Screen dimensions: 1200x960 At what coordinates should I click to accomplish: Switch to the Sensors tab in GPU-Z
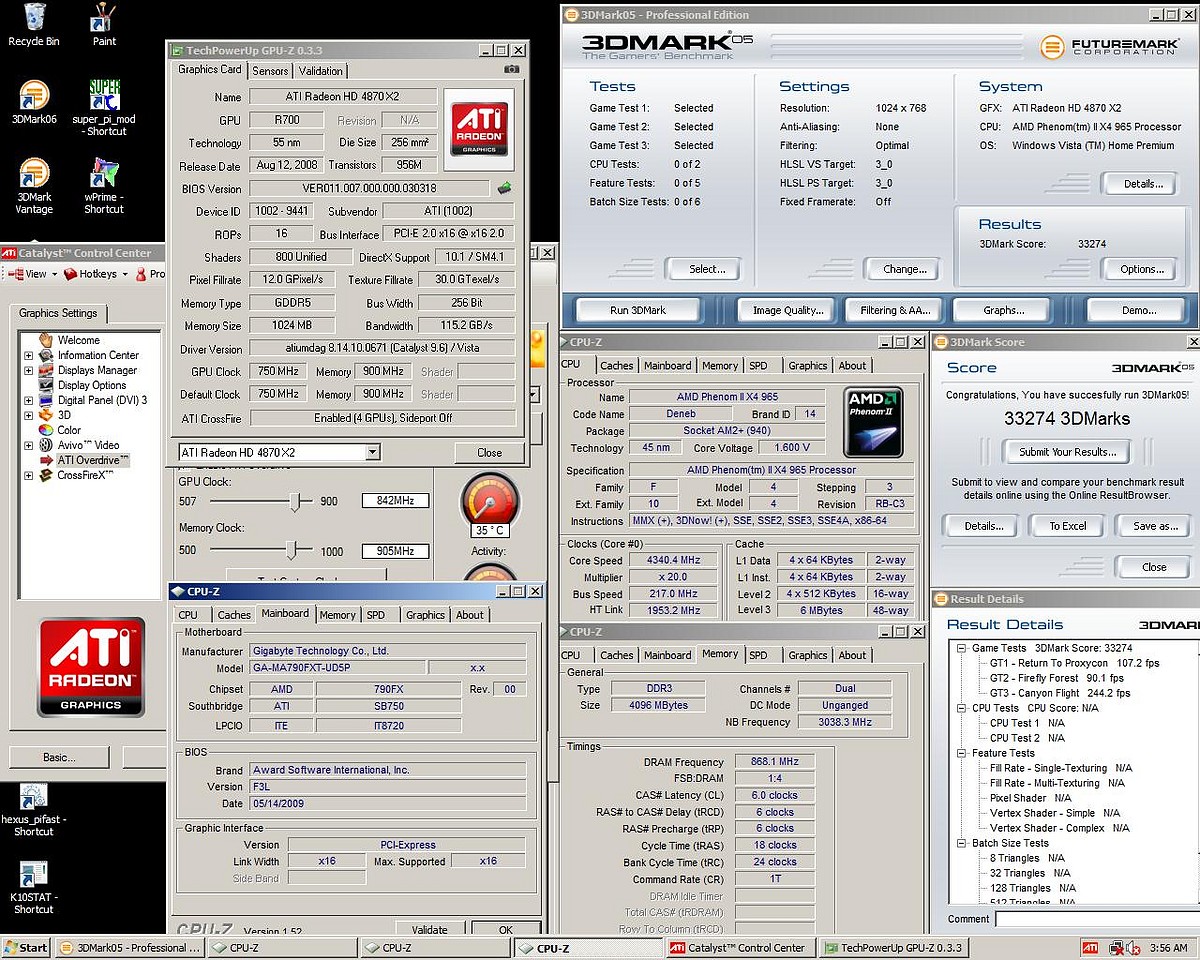coord(270,71)
